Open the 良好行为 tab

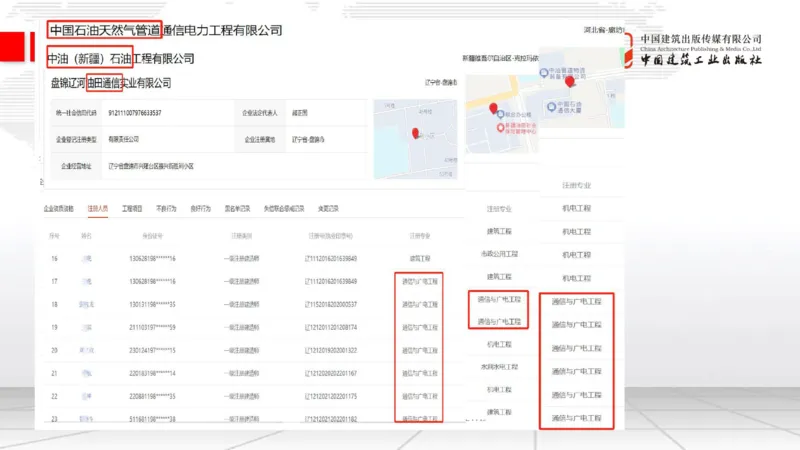coord(201,209)
